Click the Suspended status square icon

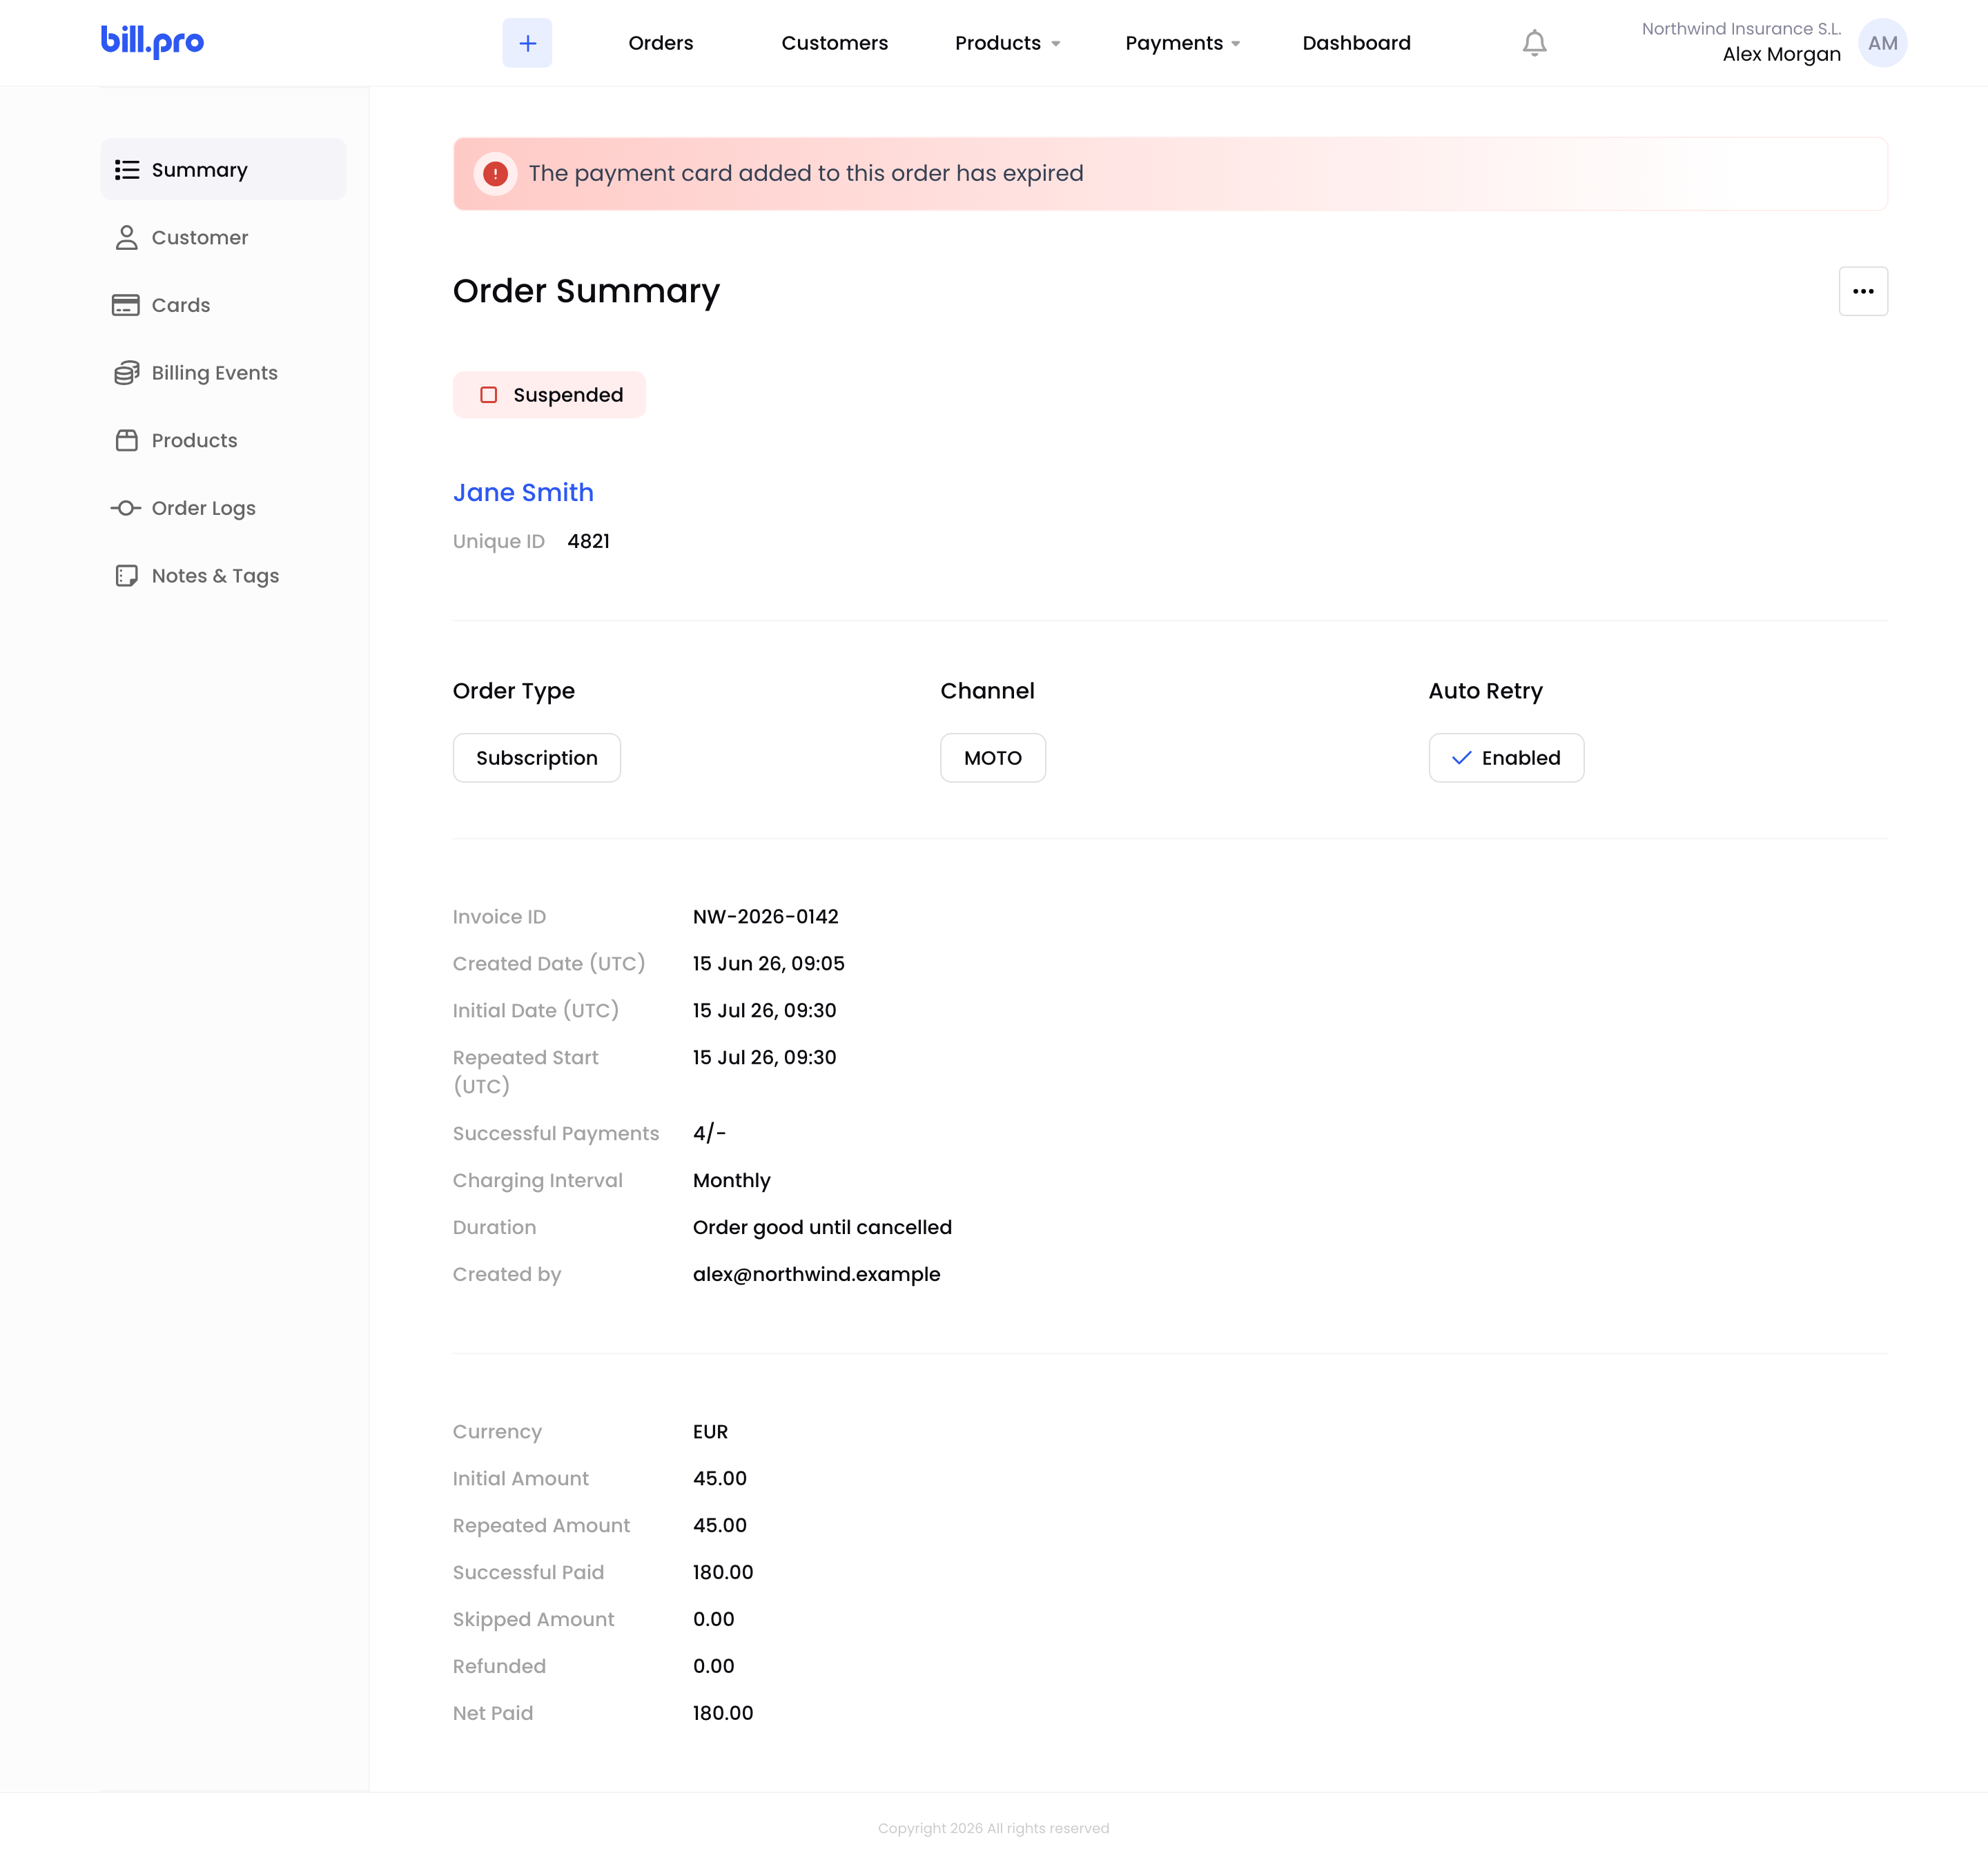tap(489, 395)
